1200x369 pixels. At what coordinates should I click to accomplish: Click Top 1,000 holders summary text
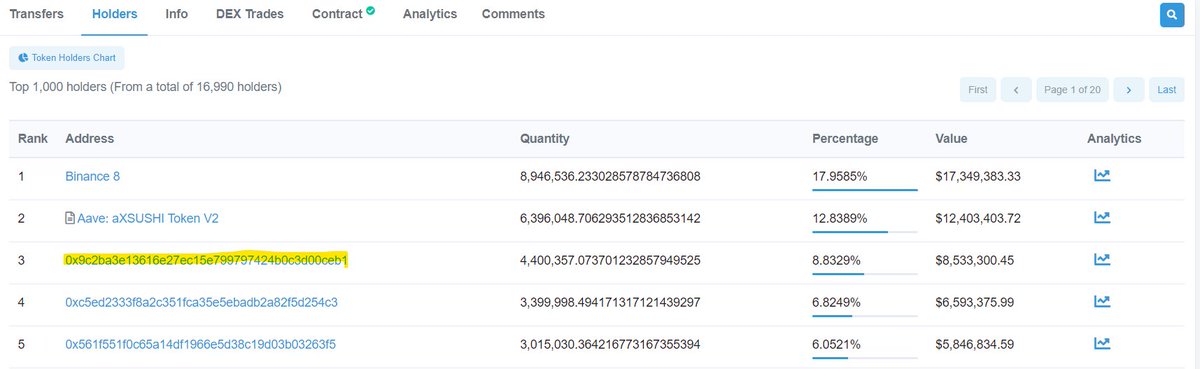(145, 88)
